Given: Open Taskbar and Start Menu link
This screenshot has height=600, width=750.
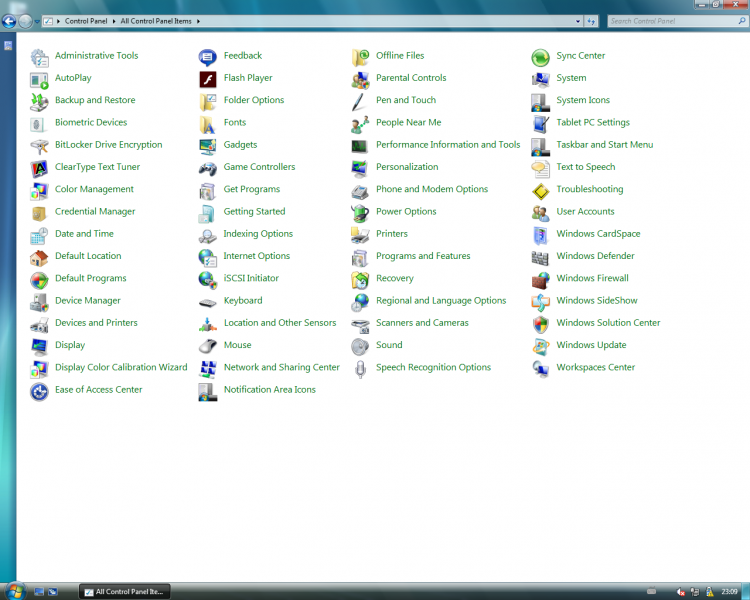Looking at the screenshot, I should (605, 144).
